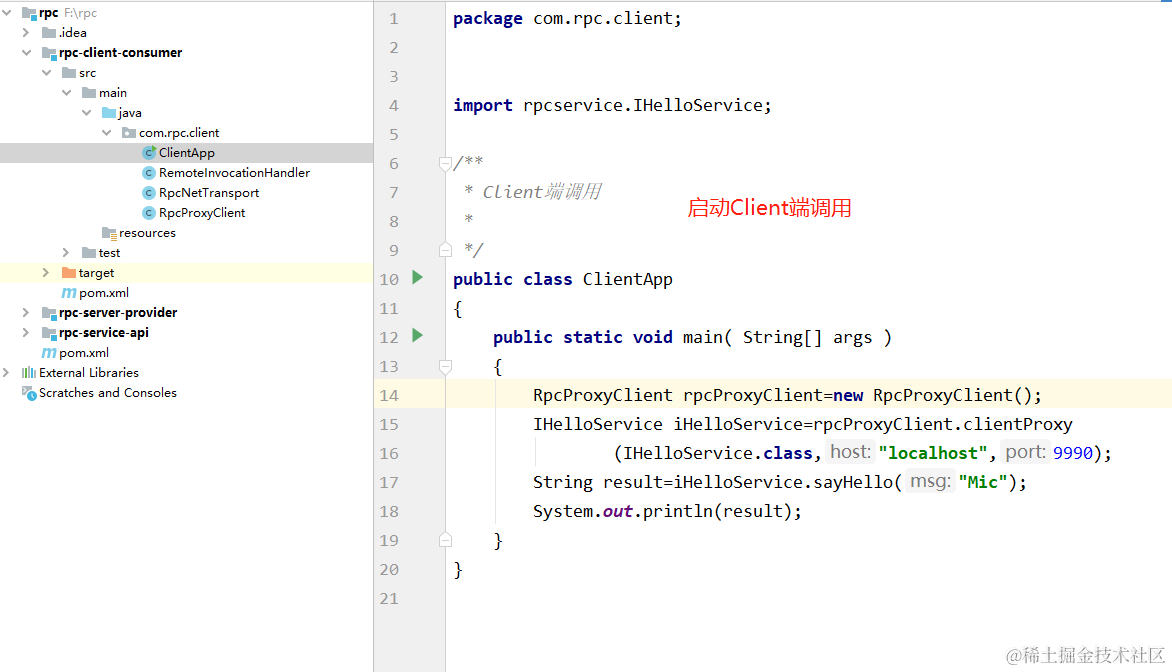Select RemoteInvocationHandler in the project tree

187,173
